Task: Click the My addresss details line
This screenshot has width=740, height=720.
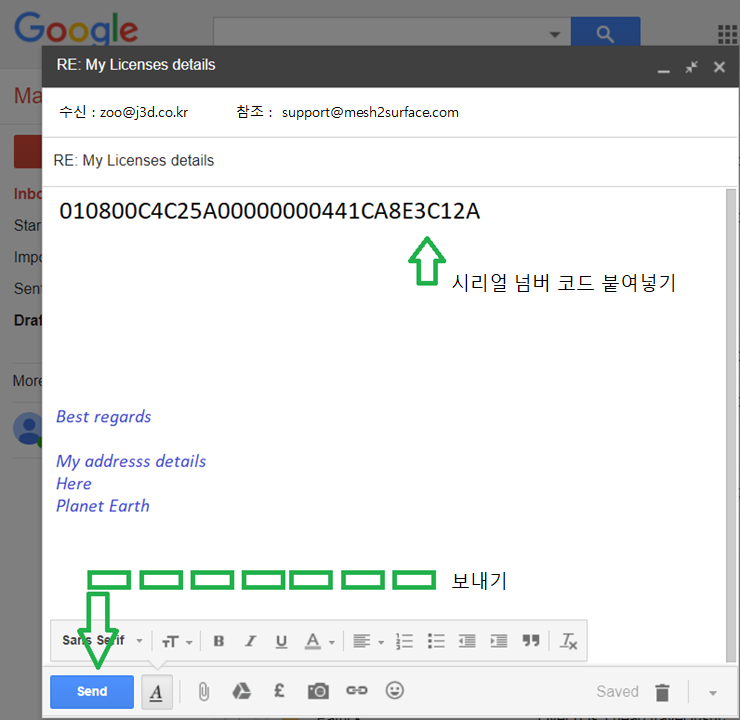Action: tap(131, 461)
